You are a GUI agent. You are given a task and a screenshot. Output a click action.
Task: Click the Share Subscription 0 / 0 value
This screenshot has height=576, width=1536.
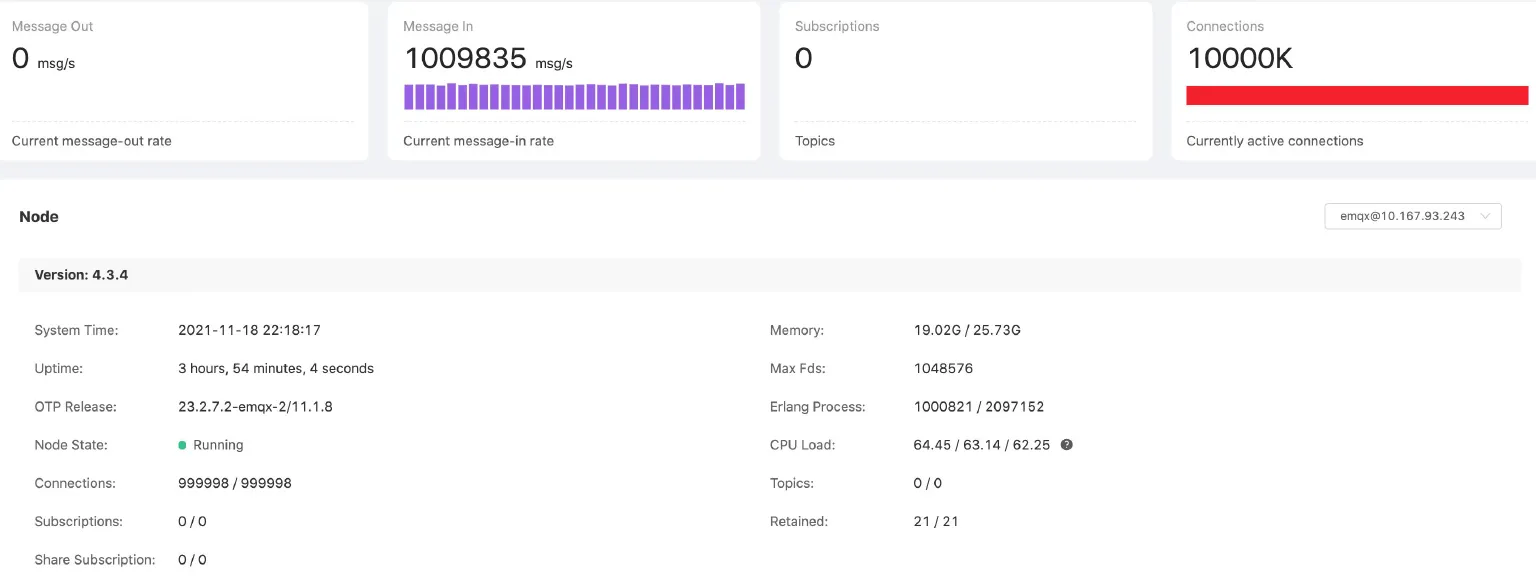(x=192, y=559)
